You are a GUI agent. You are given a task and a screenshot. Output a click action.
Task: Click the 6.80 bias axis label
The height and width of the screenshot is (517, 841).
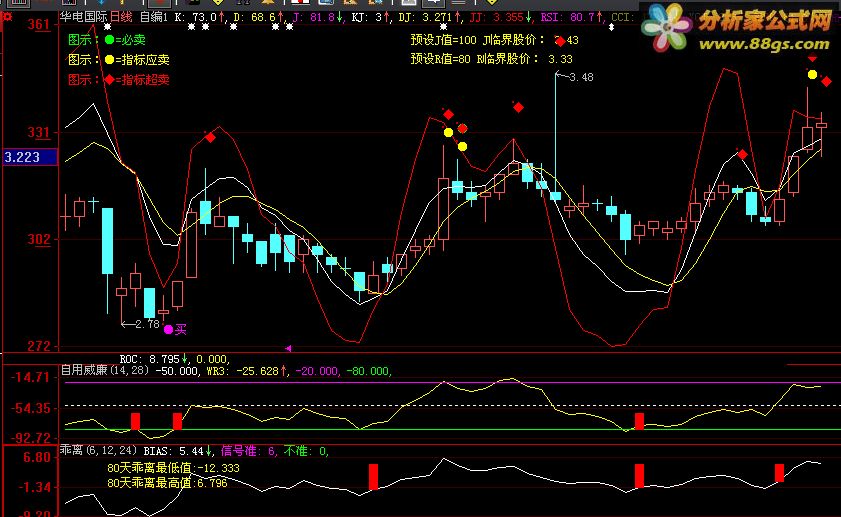[36, 457]
